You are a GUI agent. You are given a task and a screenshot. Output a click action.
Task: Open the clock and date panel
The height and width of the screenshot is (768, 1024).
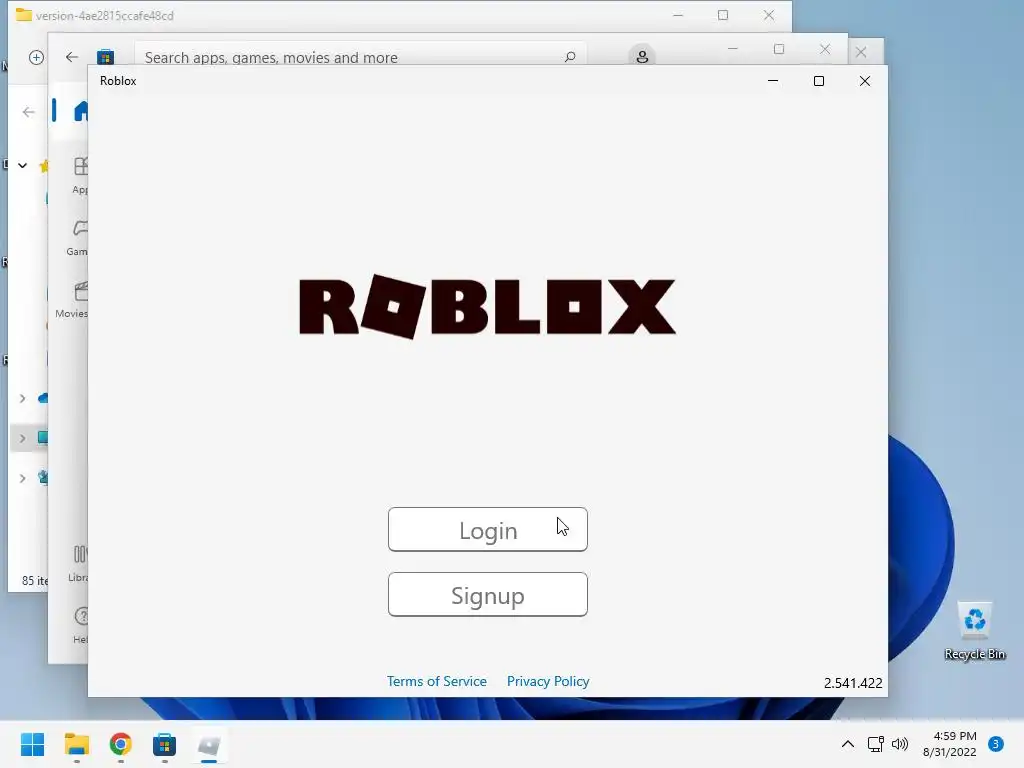click(950, 744)
